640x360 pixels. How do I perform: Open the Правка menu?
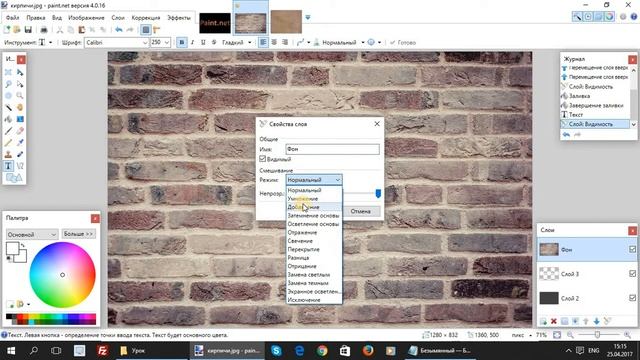[x=36, y=18]
